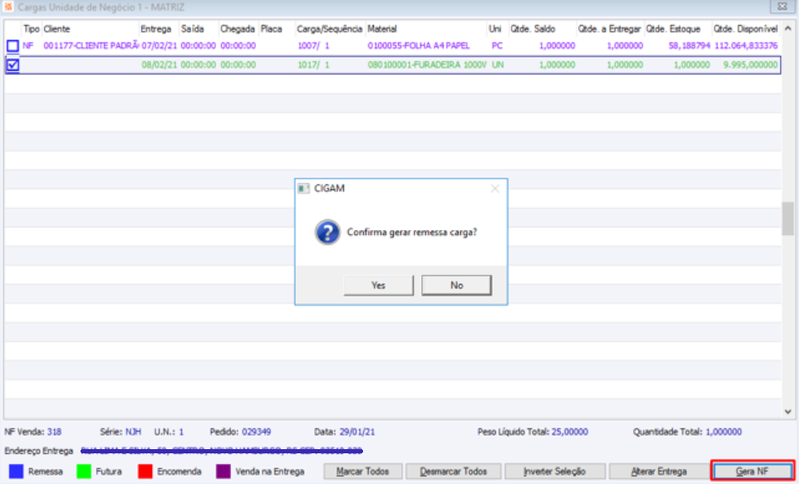Screen dimensions: 800x484
Task: Click the Marcar Todos button
Action: (363, 471)
